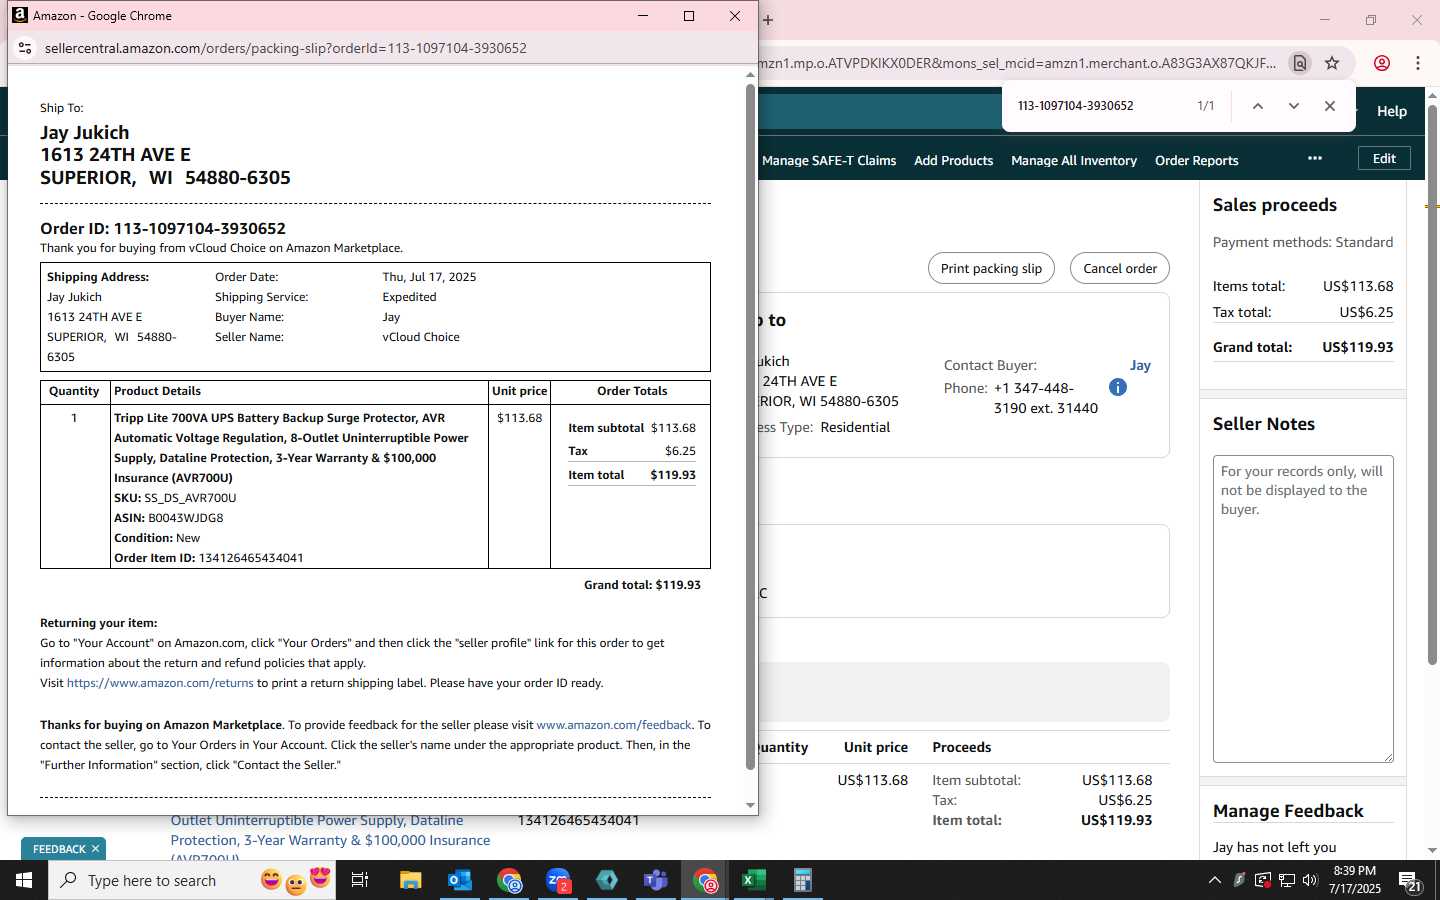
Task: Open Outlook from the taskbar
Action: (x=460, y=880)
